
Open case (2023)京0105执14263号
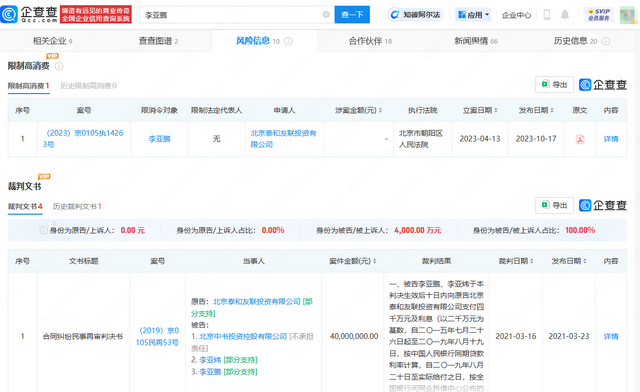83,139
